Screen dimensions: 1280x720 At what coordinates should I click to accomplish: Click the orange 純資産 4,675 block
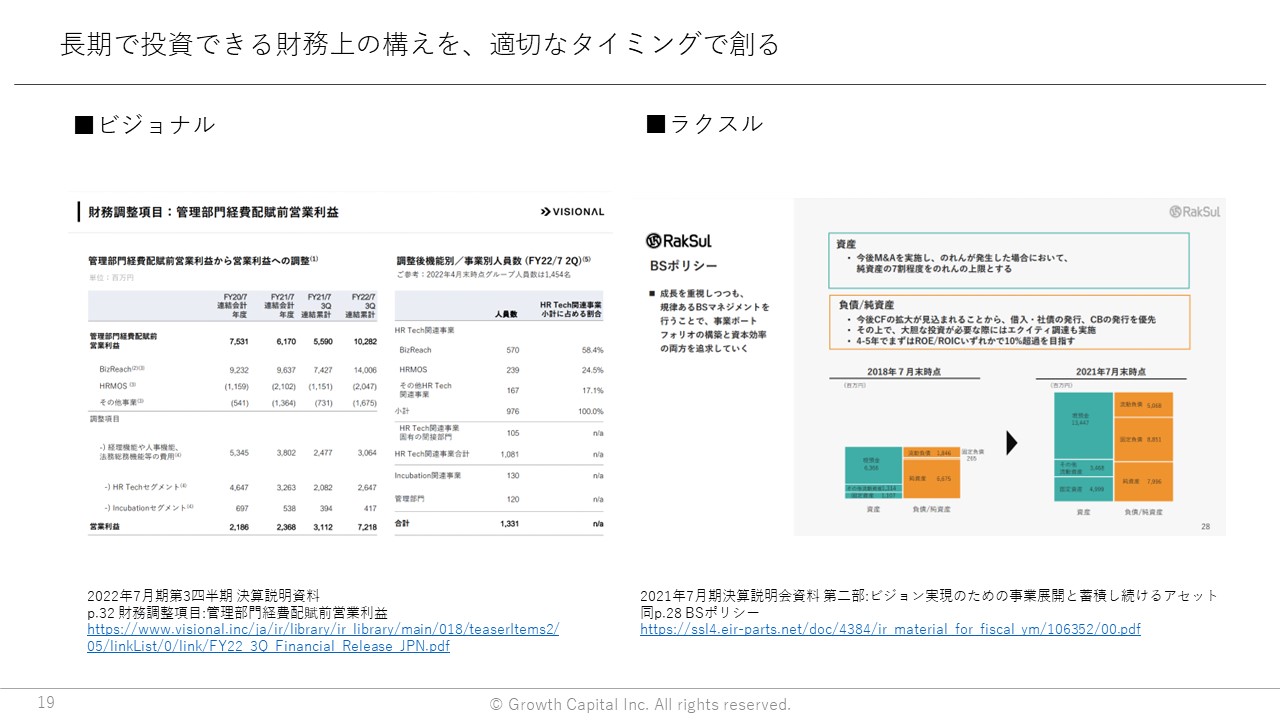pos(931,480)
